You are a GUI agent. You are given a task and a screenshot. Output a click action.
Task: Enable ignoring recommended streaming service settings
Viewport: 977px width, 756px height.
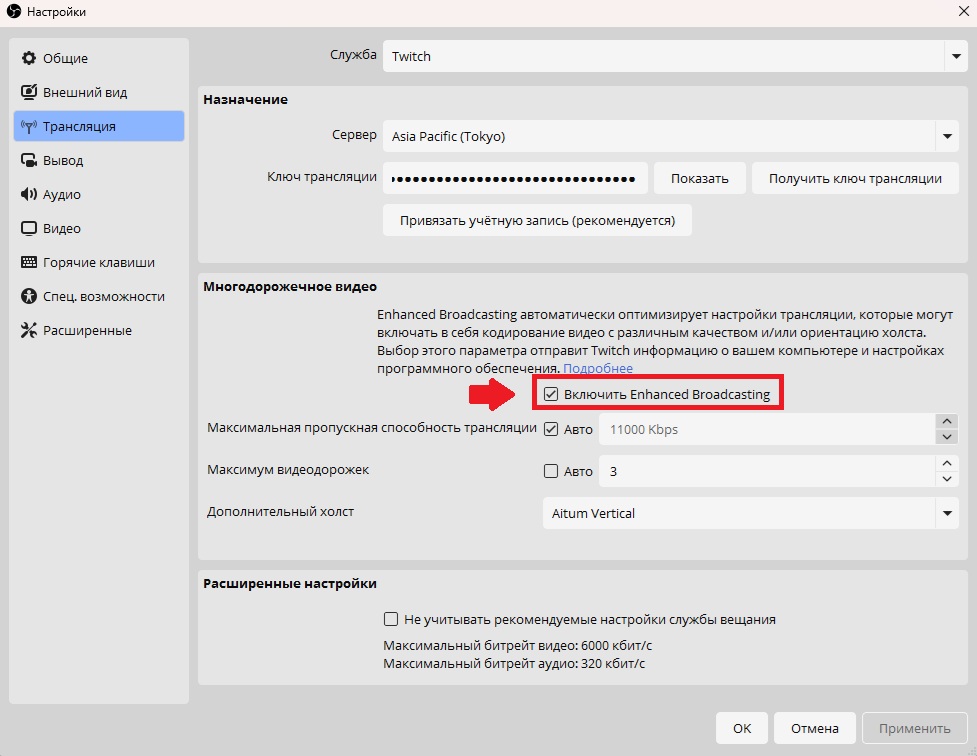(x=391, y=619)
